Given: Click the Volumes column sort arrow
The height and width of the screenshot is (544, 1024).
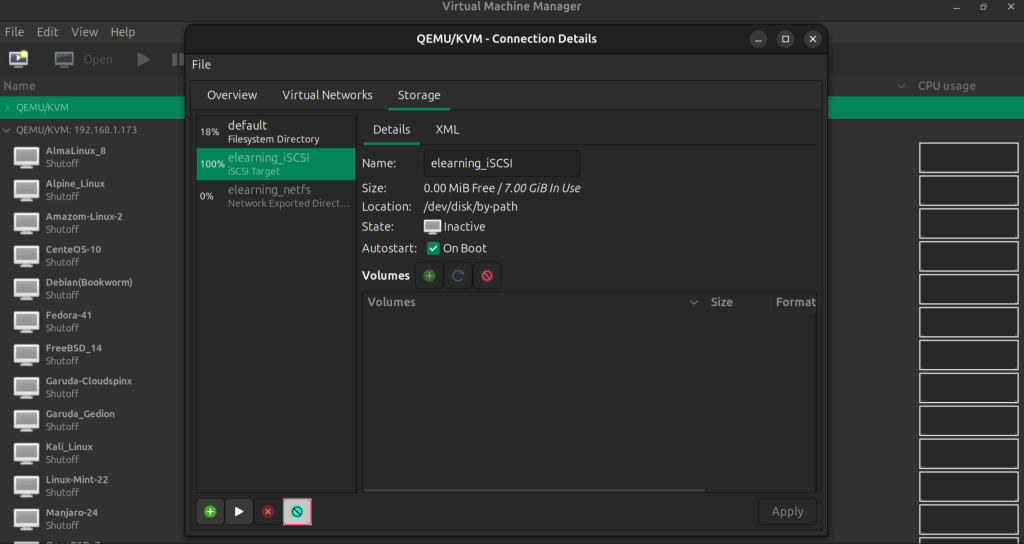Looking at the screenshot, I should coord(694,302).
